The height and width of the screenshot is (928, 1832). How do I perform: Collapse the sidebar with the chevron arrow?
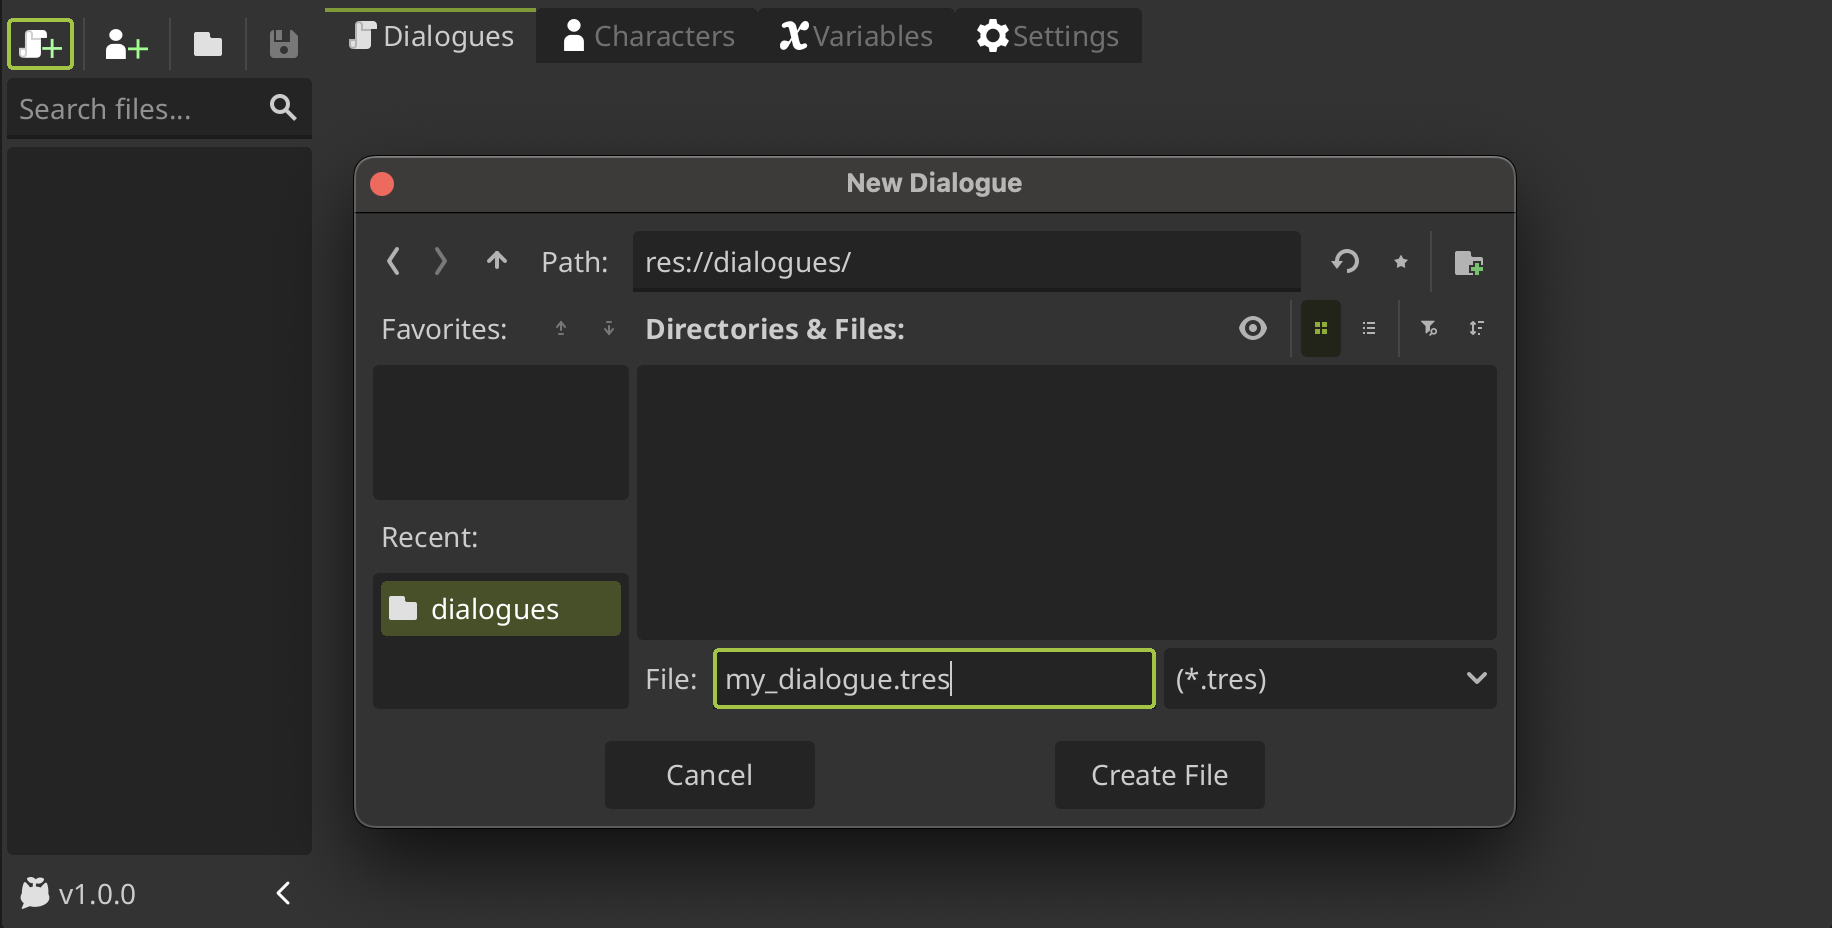click(282, 893)
